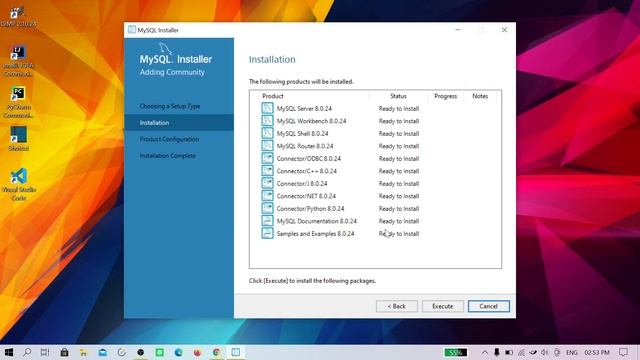Select the Connector/J 8.0.24 row text
This screenshot has height=360, width=640.
(x=302, y=184)
